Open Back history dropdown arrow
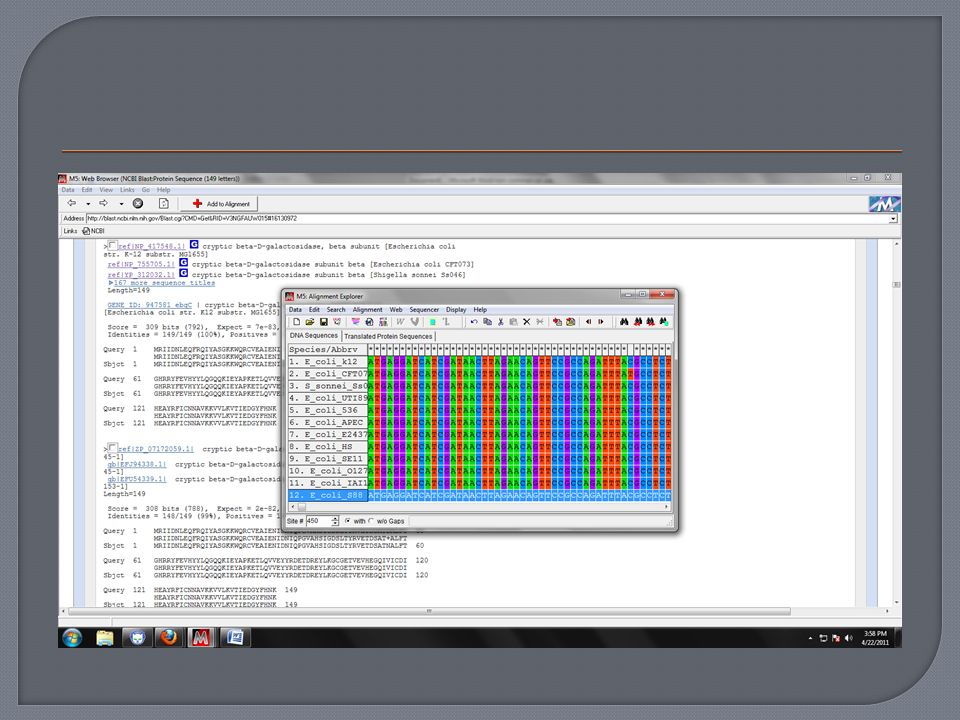This screenshot has width=960, height=720. pyautogui.click(x=88, y=204)
